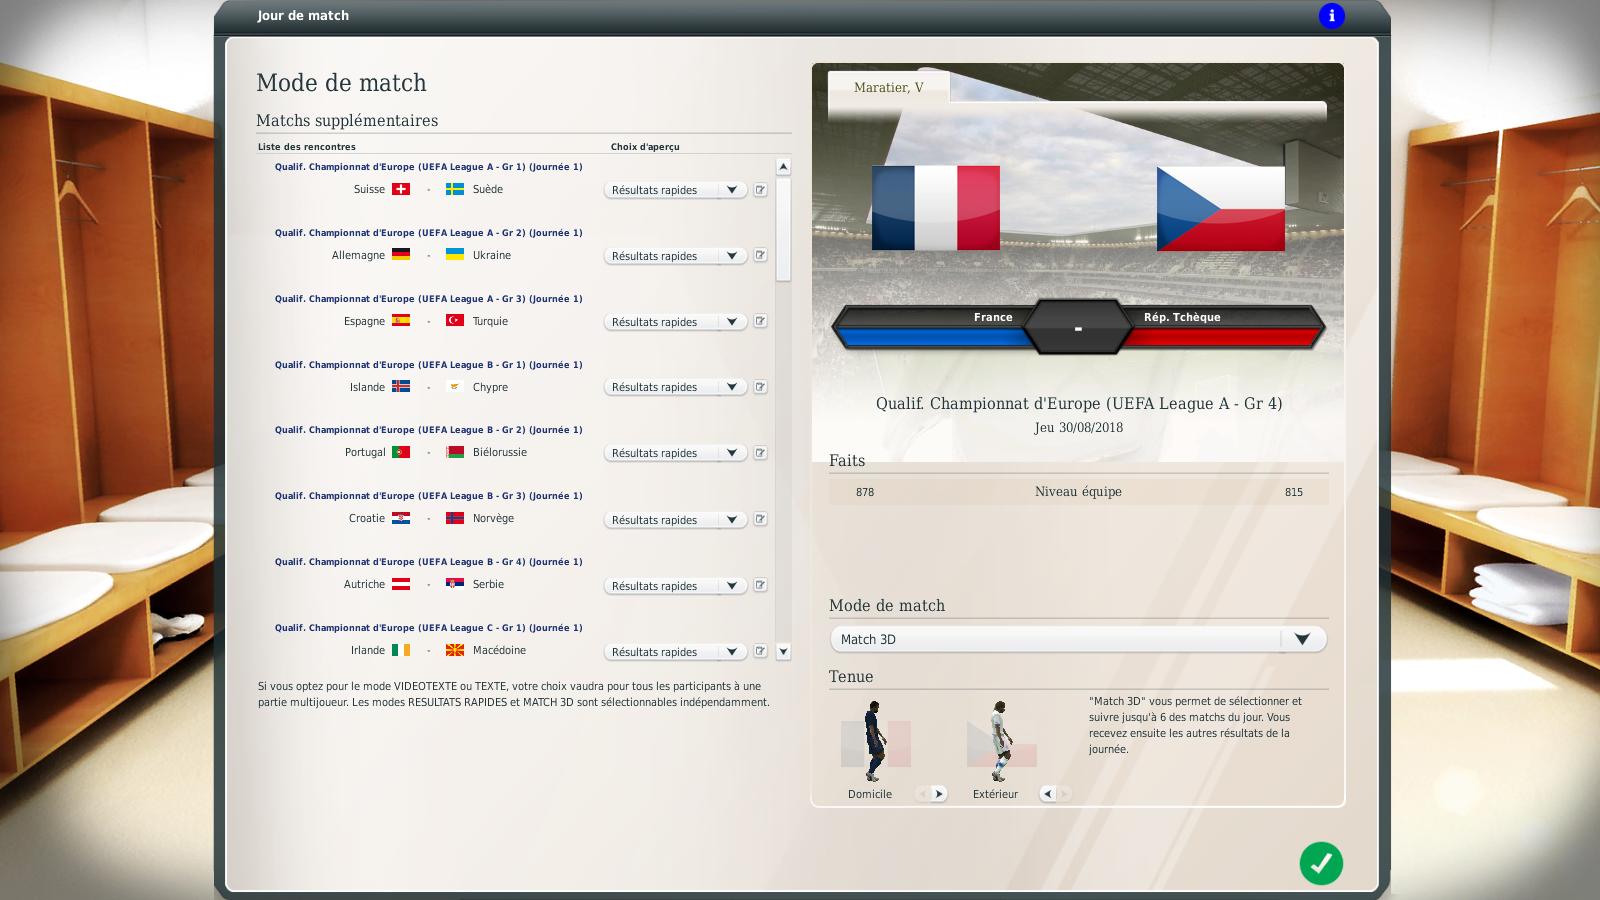Click the Allemagne flag icon

click(x=401, y=255)
